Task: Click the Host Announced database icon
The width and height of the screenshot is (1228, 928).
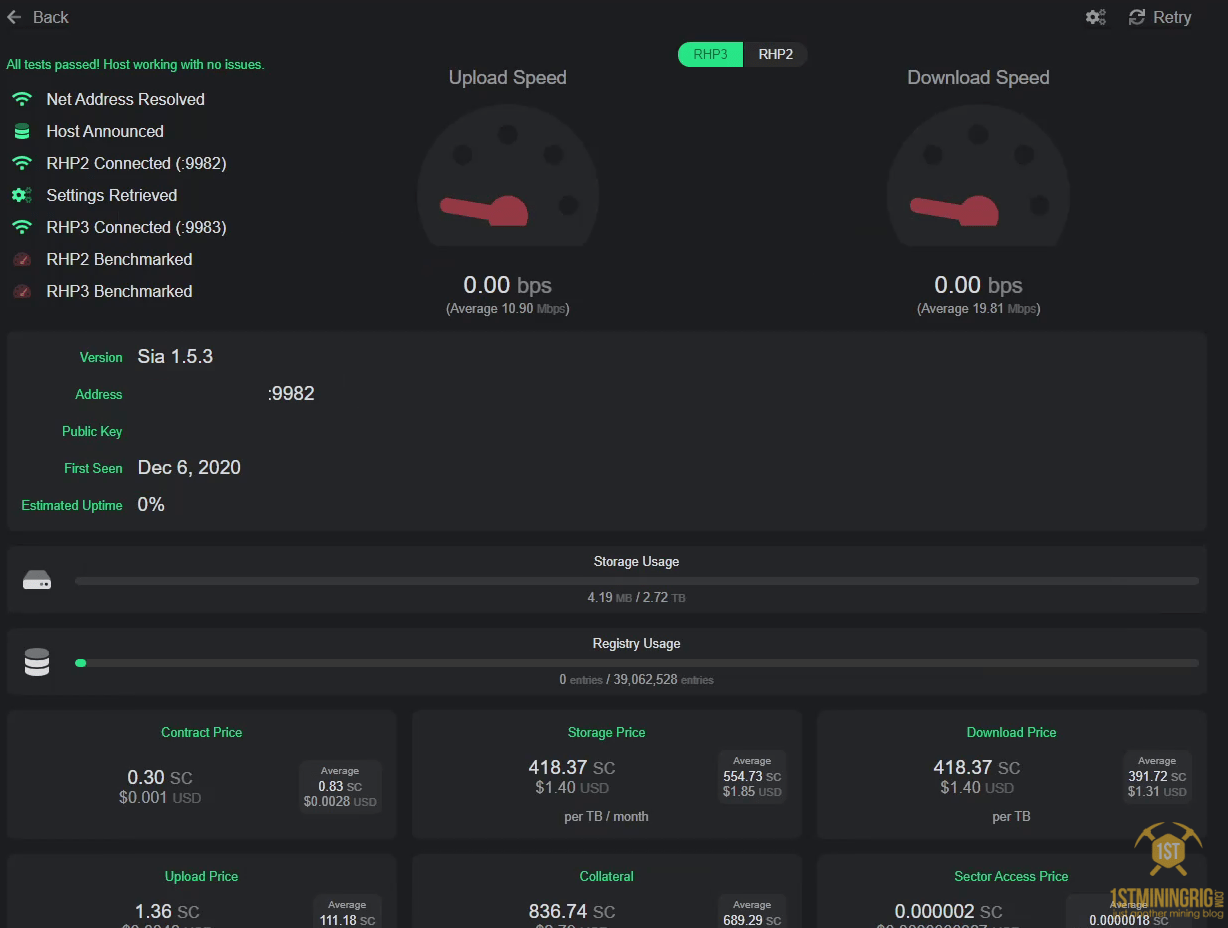Action: [x=22, y=131]
